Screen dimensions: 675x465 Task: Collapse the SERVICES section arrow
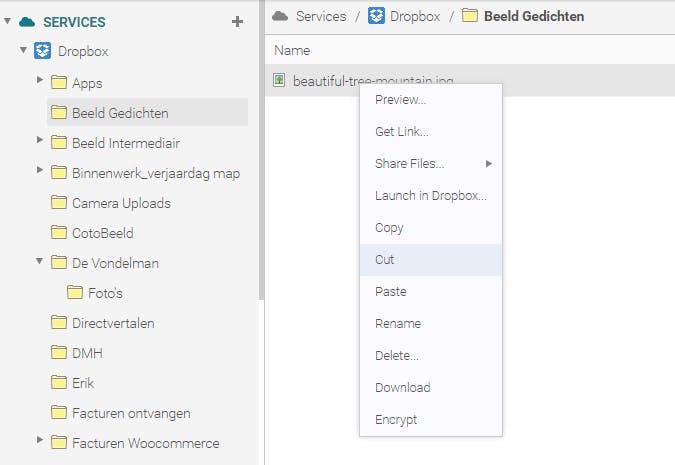click(x=8, y=21)
